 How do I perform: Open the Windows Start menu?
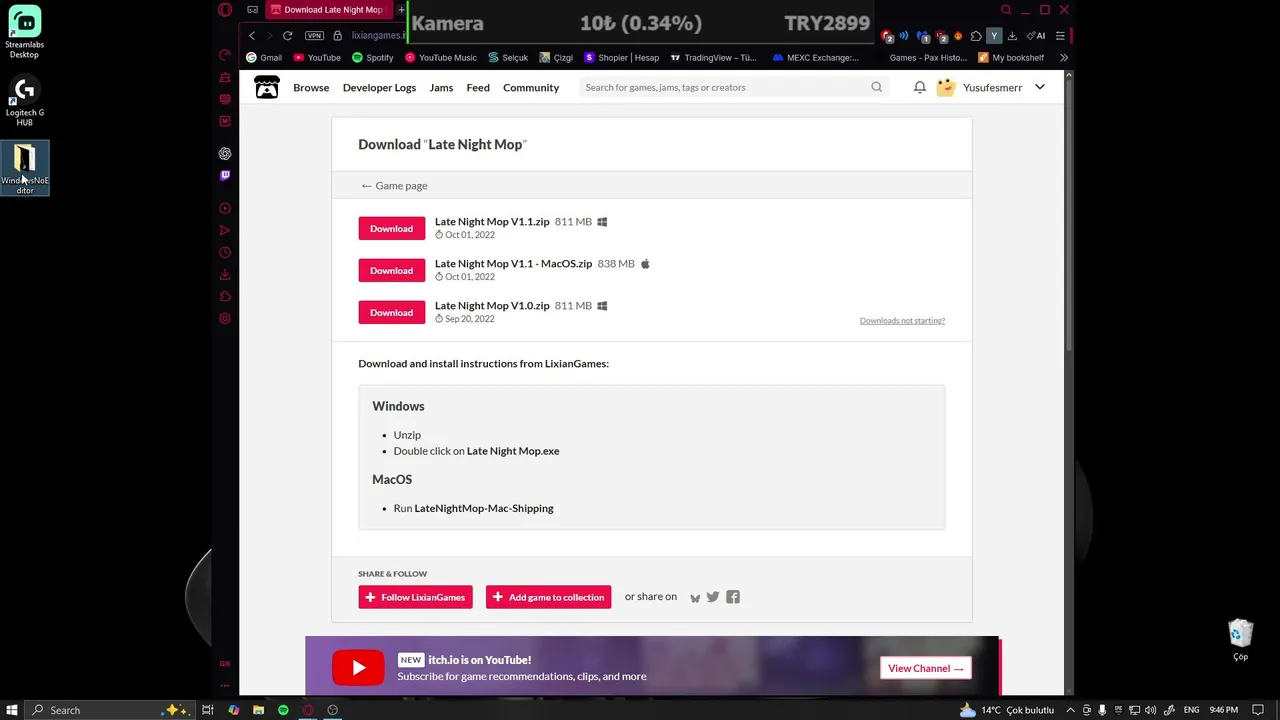pos(12,710)
